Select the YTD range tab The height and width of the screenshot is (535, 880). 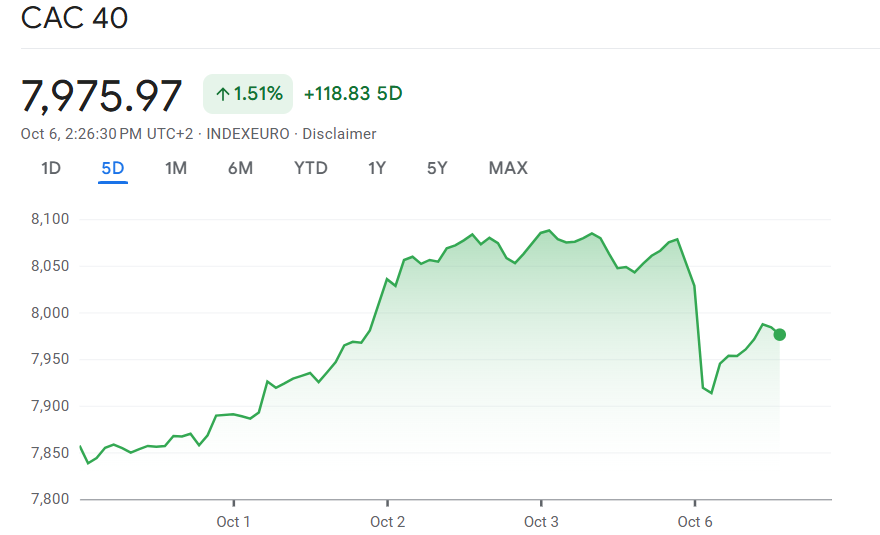(311, 168)
